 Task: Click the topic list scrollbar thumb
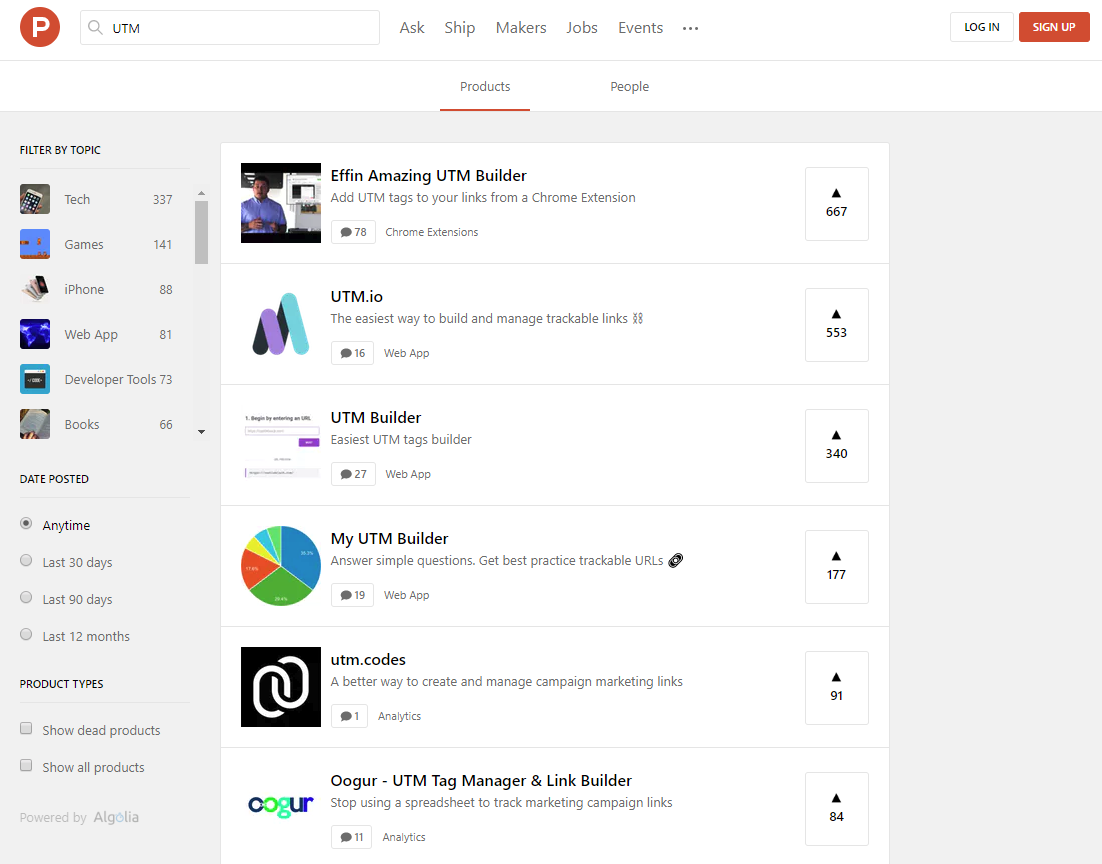[202, 232]
